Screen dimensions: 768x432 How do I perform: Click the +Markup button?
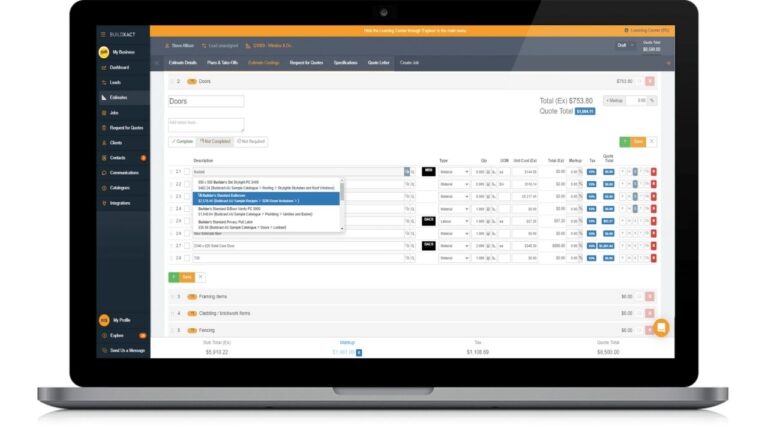tap(614, 100)
